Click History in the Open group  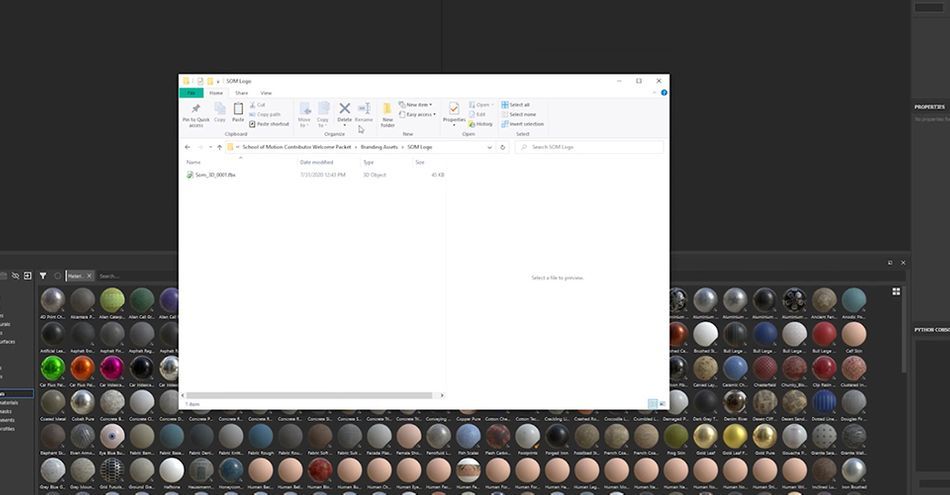pyautogui.click(x=480, y=124)
